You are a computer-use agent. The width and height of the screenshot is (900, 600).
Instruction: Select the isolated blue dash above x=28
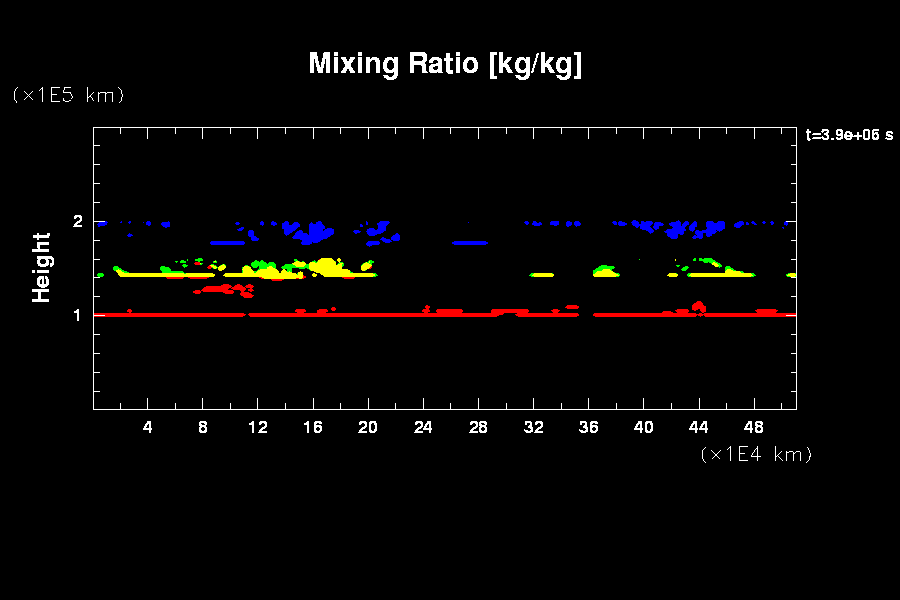tap(469, 242)
